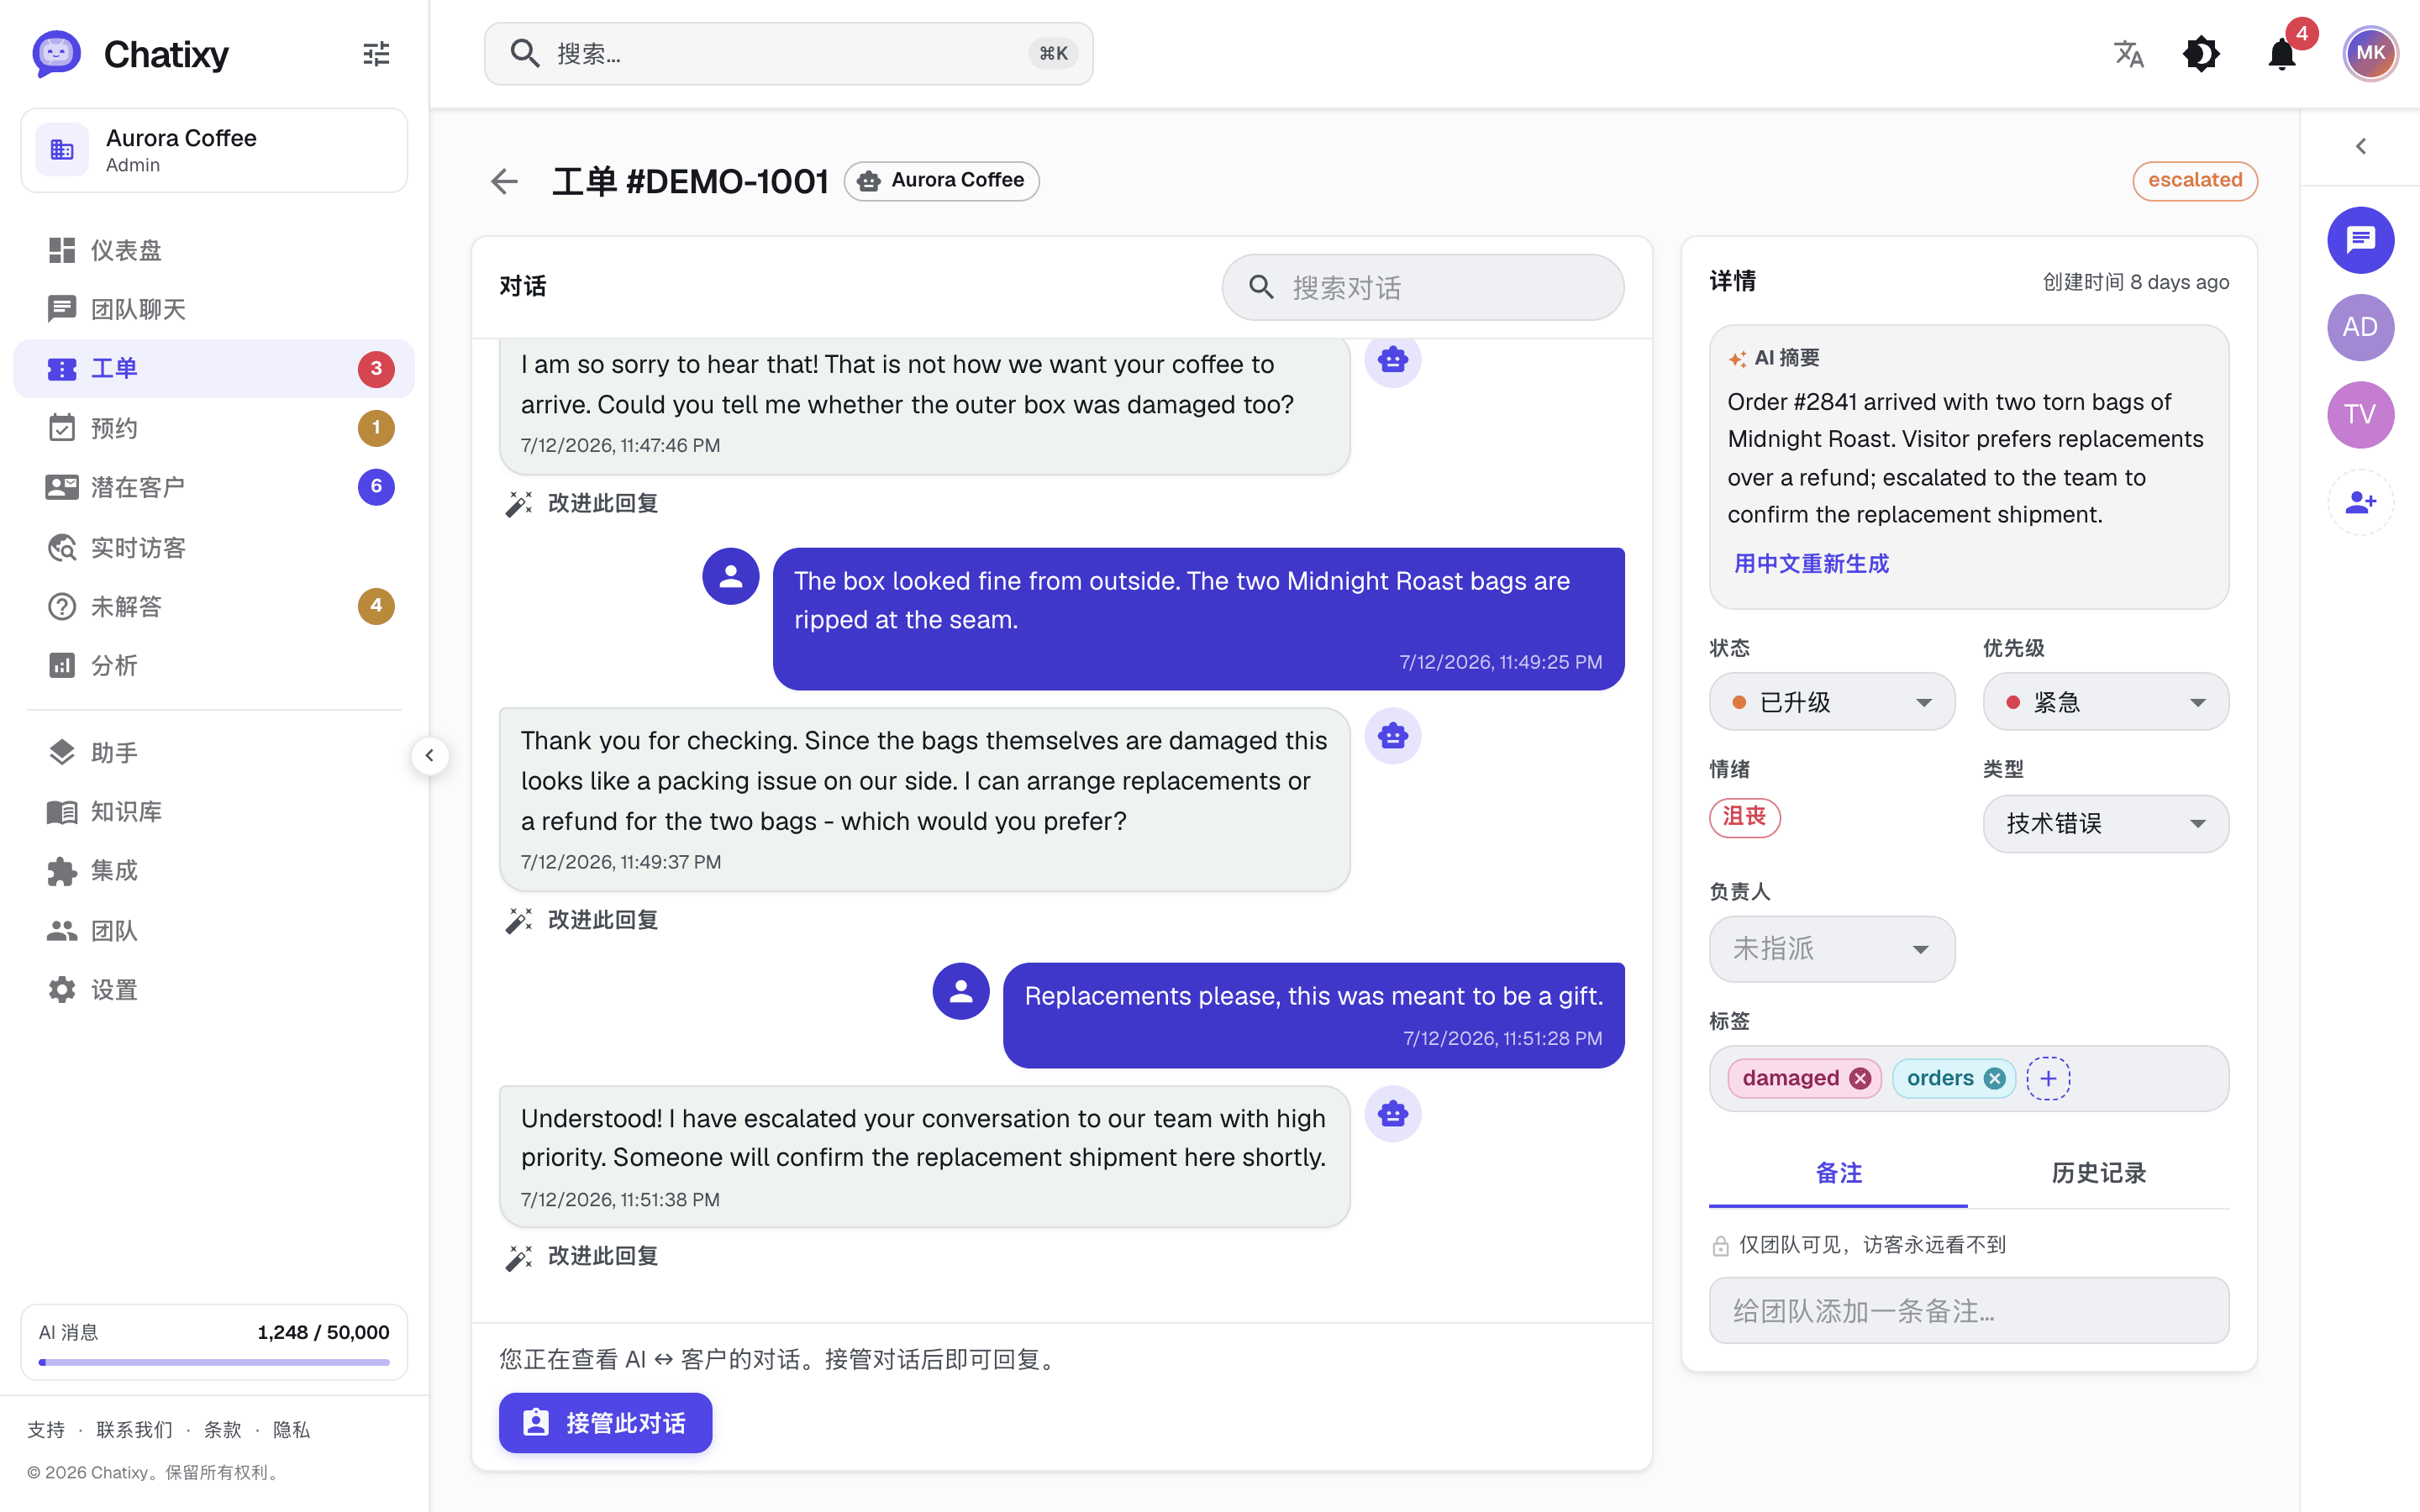Click the 条款 footer link
This screenshot has height=1512, width=2420.
222,1430
